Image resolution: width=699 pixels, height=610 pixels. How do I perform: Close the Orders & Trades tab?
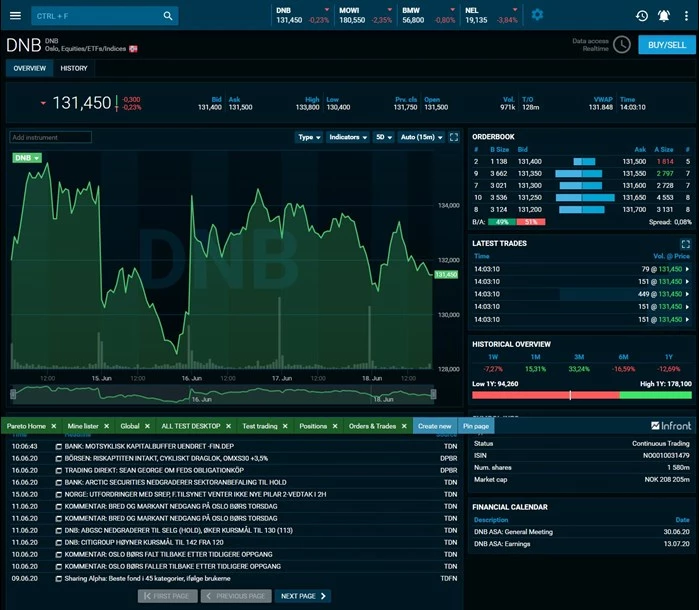(x=404, y=426)
